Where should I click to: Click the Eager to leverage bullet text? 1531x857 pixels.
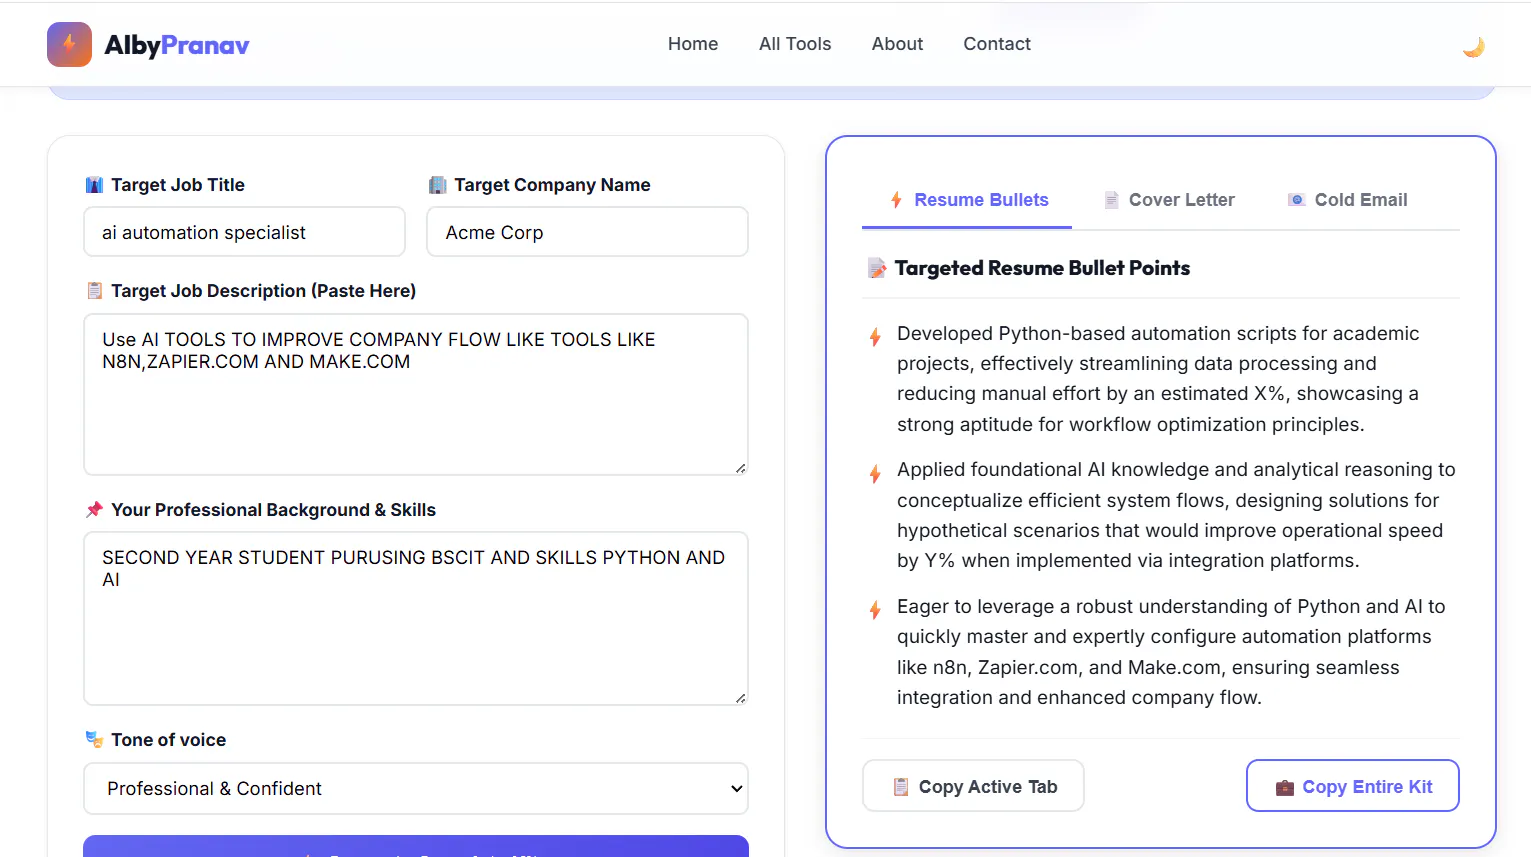point(1171,652)
